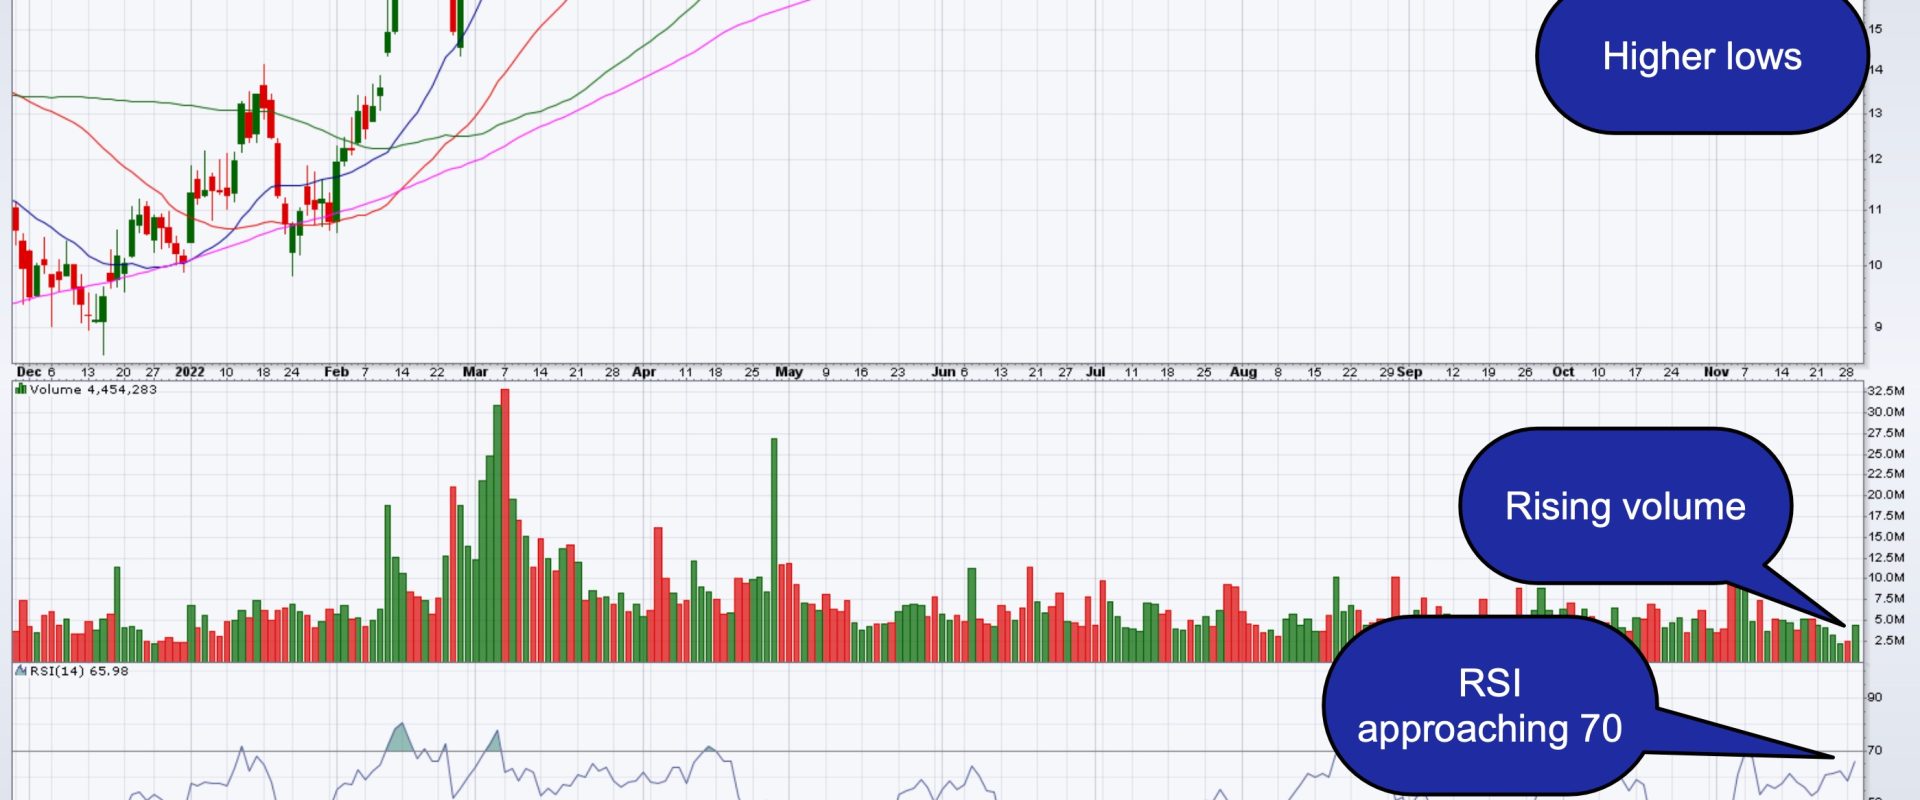Viewport: 1920px width, 800px height.
Task: Click the 25.0M volume axis label
Action: click(x=1886, y=454)
